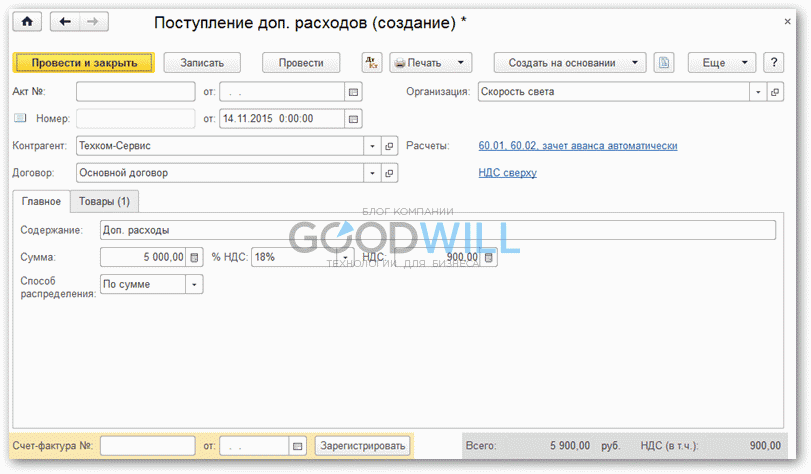
Task: Go back using the left arrow button
Action: (x=66, y=21)
